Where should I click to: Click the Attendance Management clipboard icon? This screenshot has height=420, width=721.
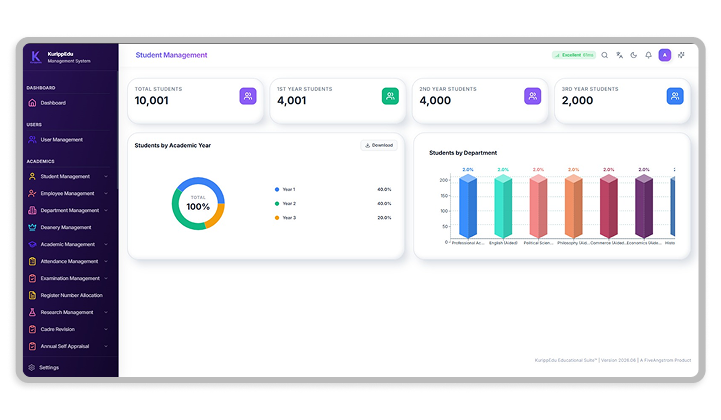point(32,261)
